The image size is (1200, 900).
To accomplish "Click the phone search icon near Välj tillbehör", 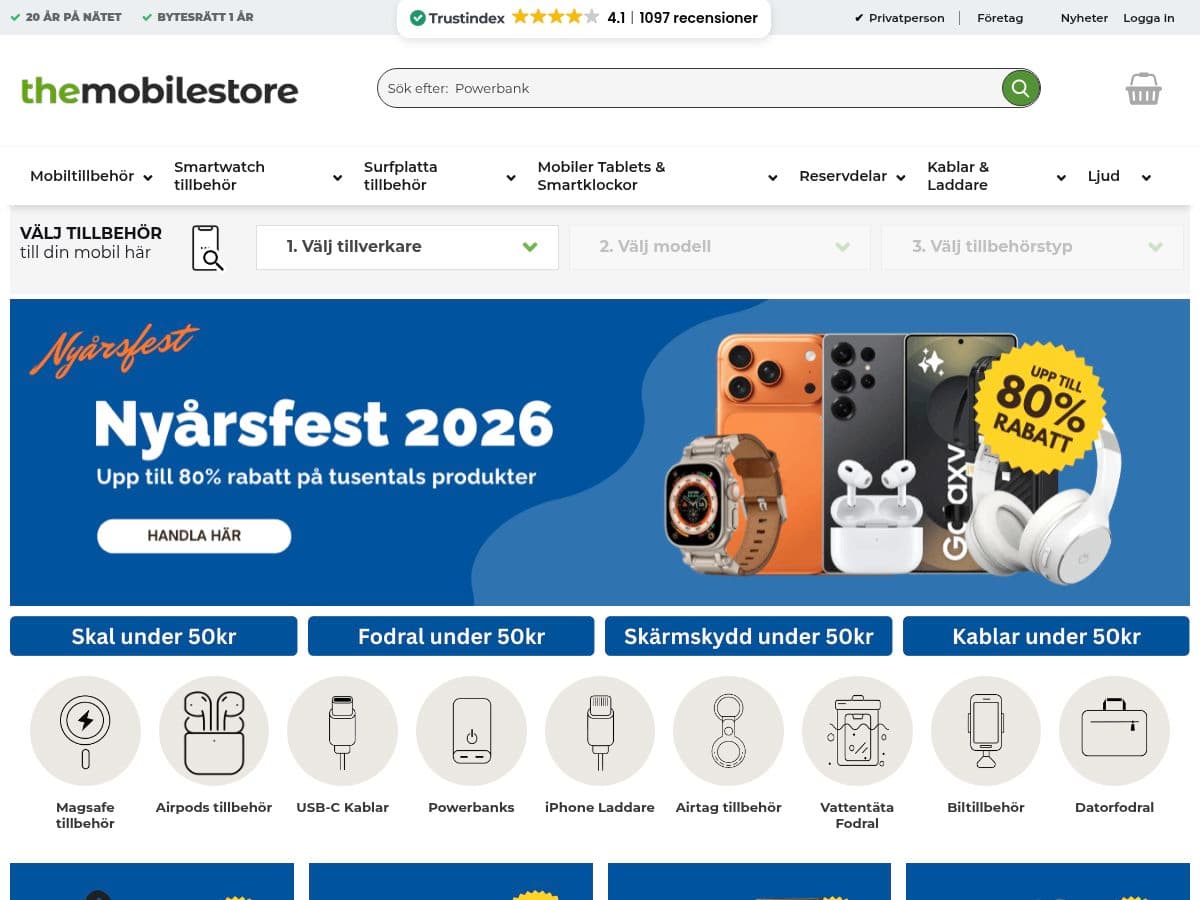I will 207,248.
